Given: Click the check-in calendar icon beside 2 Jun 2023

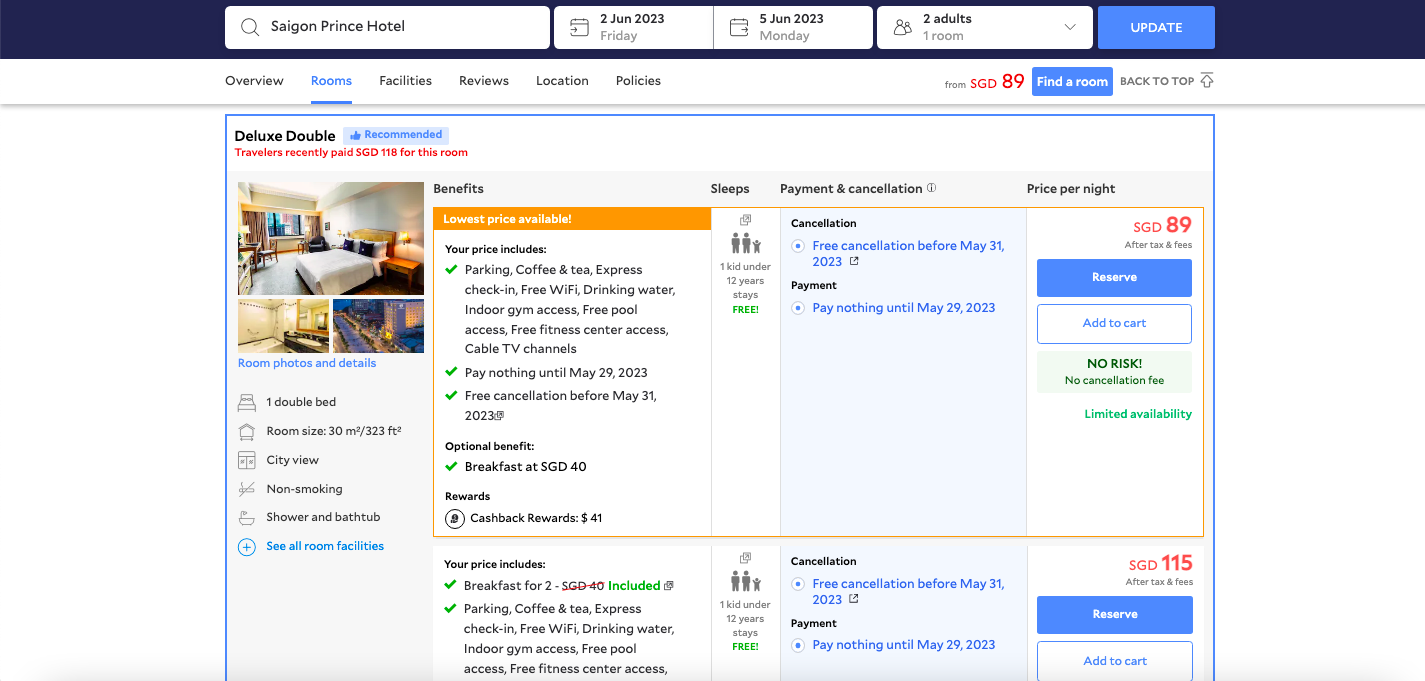Looking at the screenshot, I should [x=579, y=27].
